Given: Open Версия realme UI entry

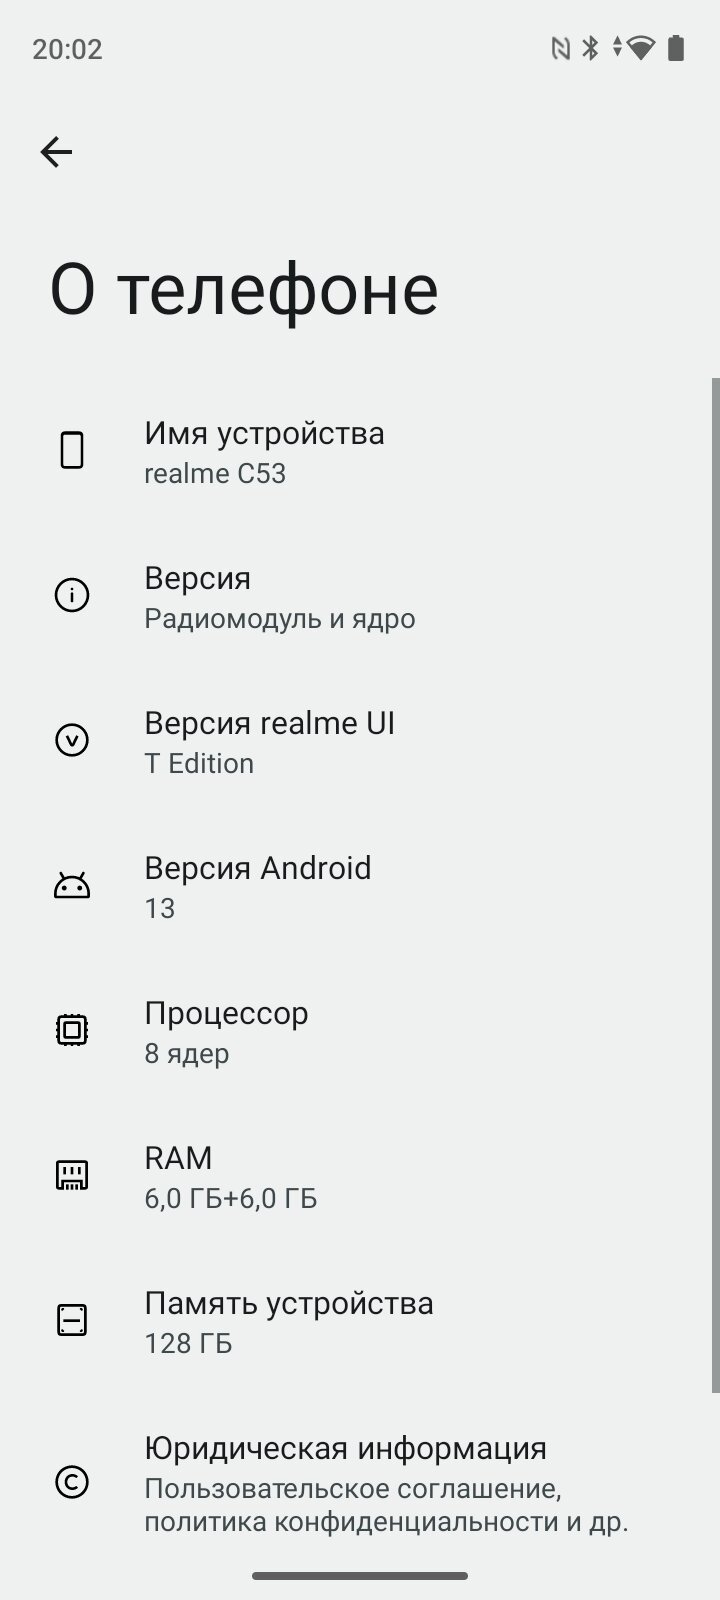Looking at the screenshot, I should (360, 741).
